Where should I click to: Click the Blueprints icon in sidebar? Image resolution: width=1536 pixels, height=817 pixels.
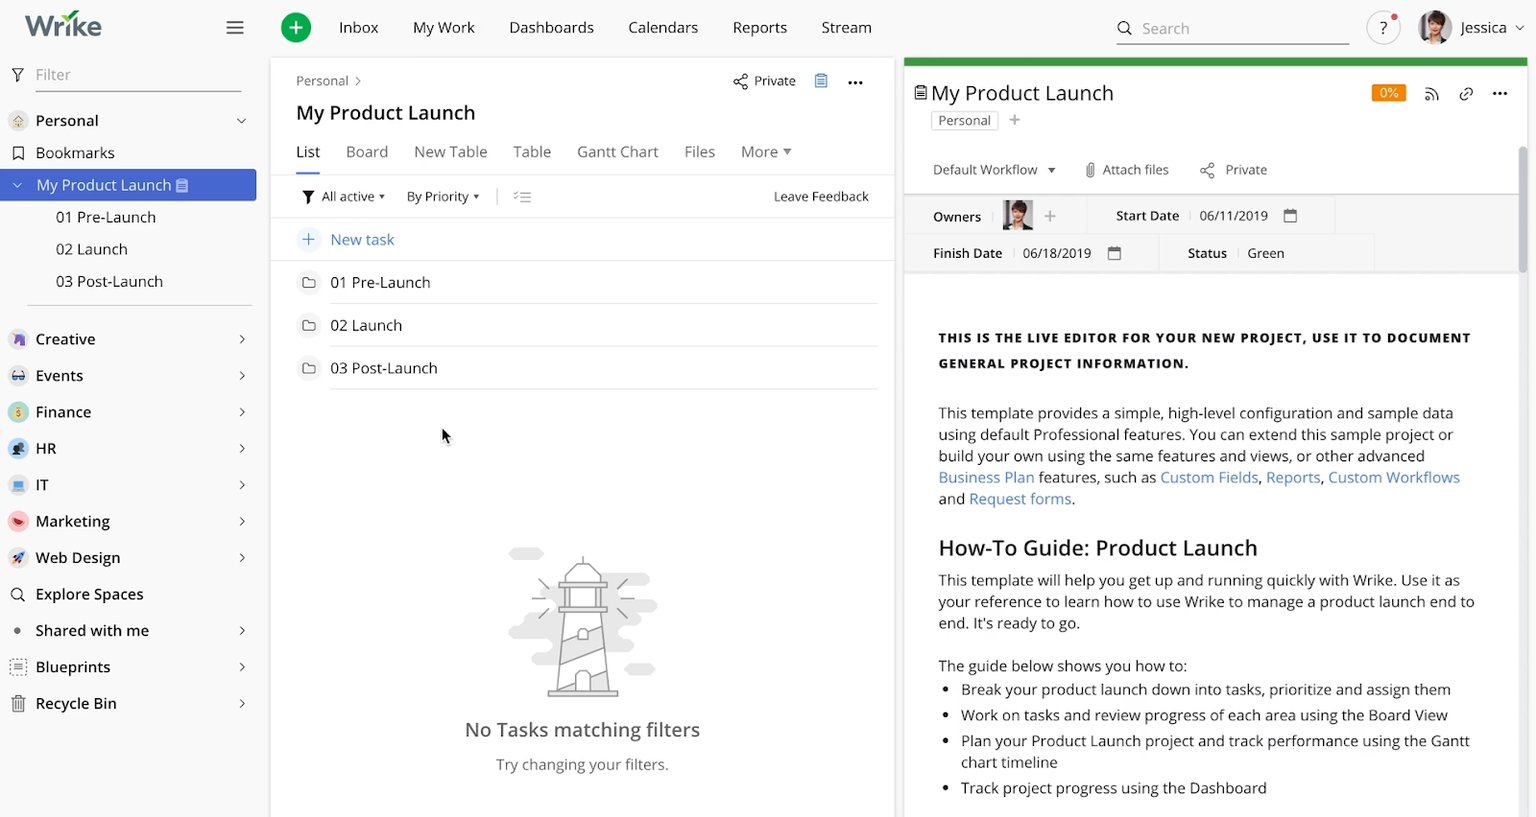(17, 667)
